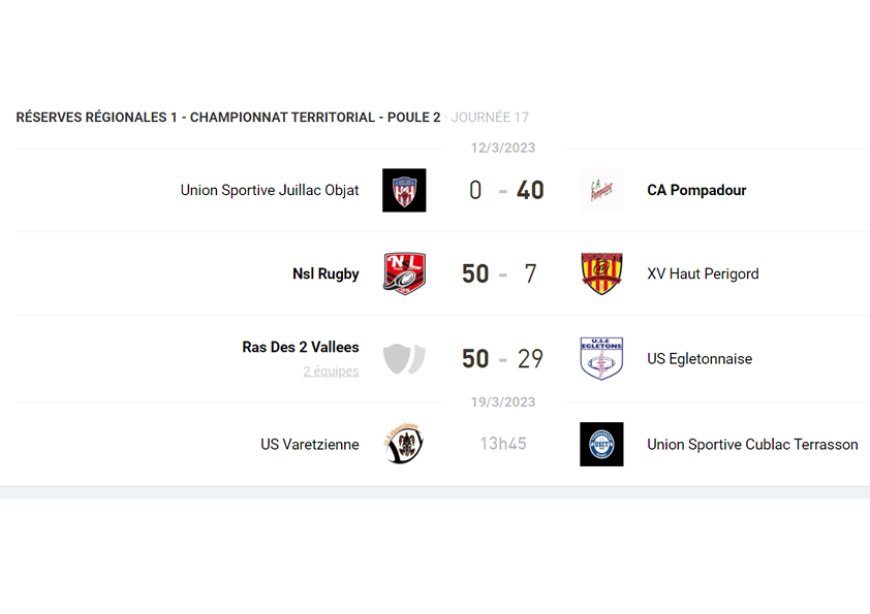Open the XV Haut Perigord team link
The image size is (870, 614).
[702, 274]
